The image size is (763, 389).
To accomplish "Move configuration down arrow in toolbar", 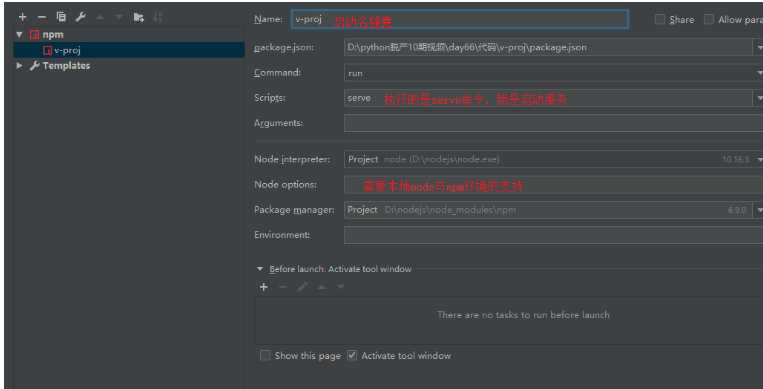I will 119,18.
